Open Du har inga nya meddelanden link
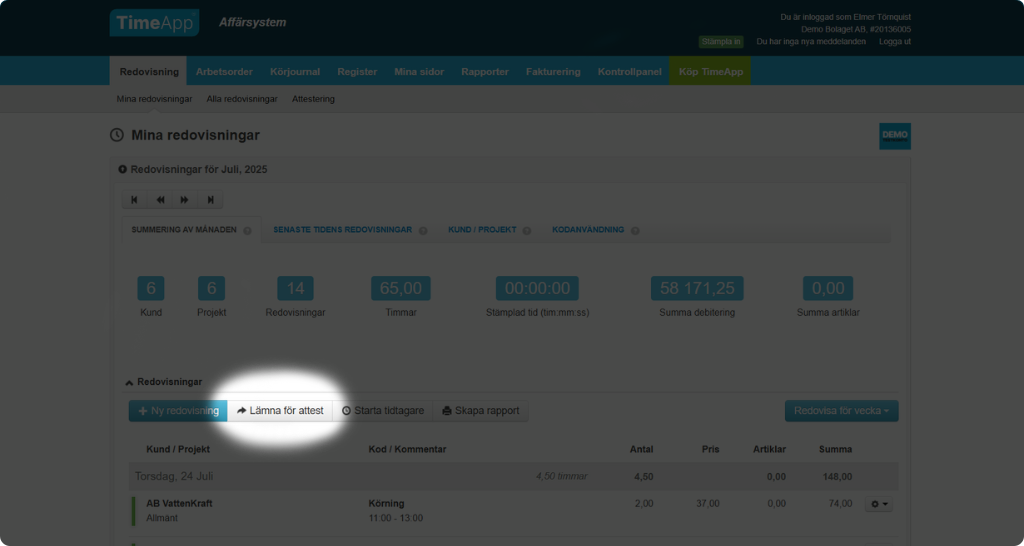 click(x=811, y=42)
